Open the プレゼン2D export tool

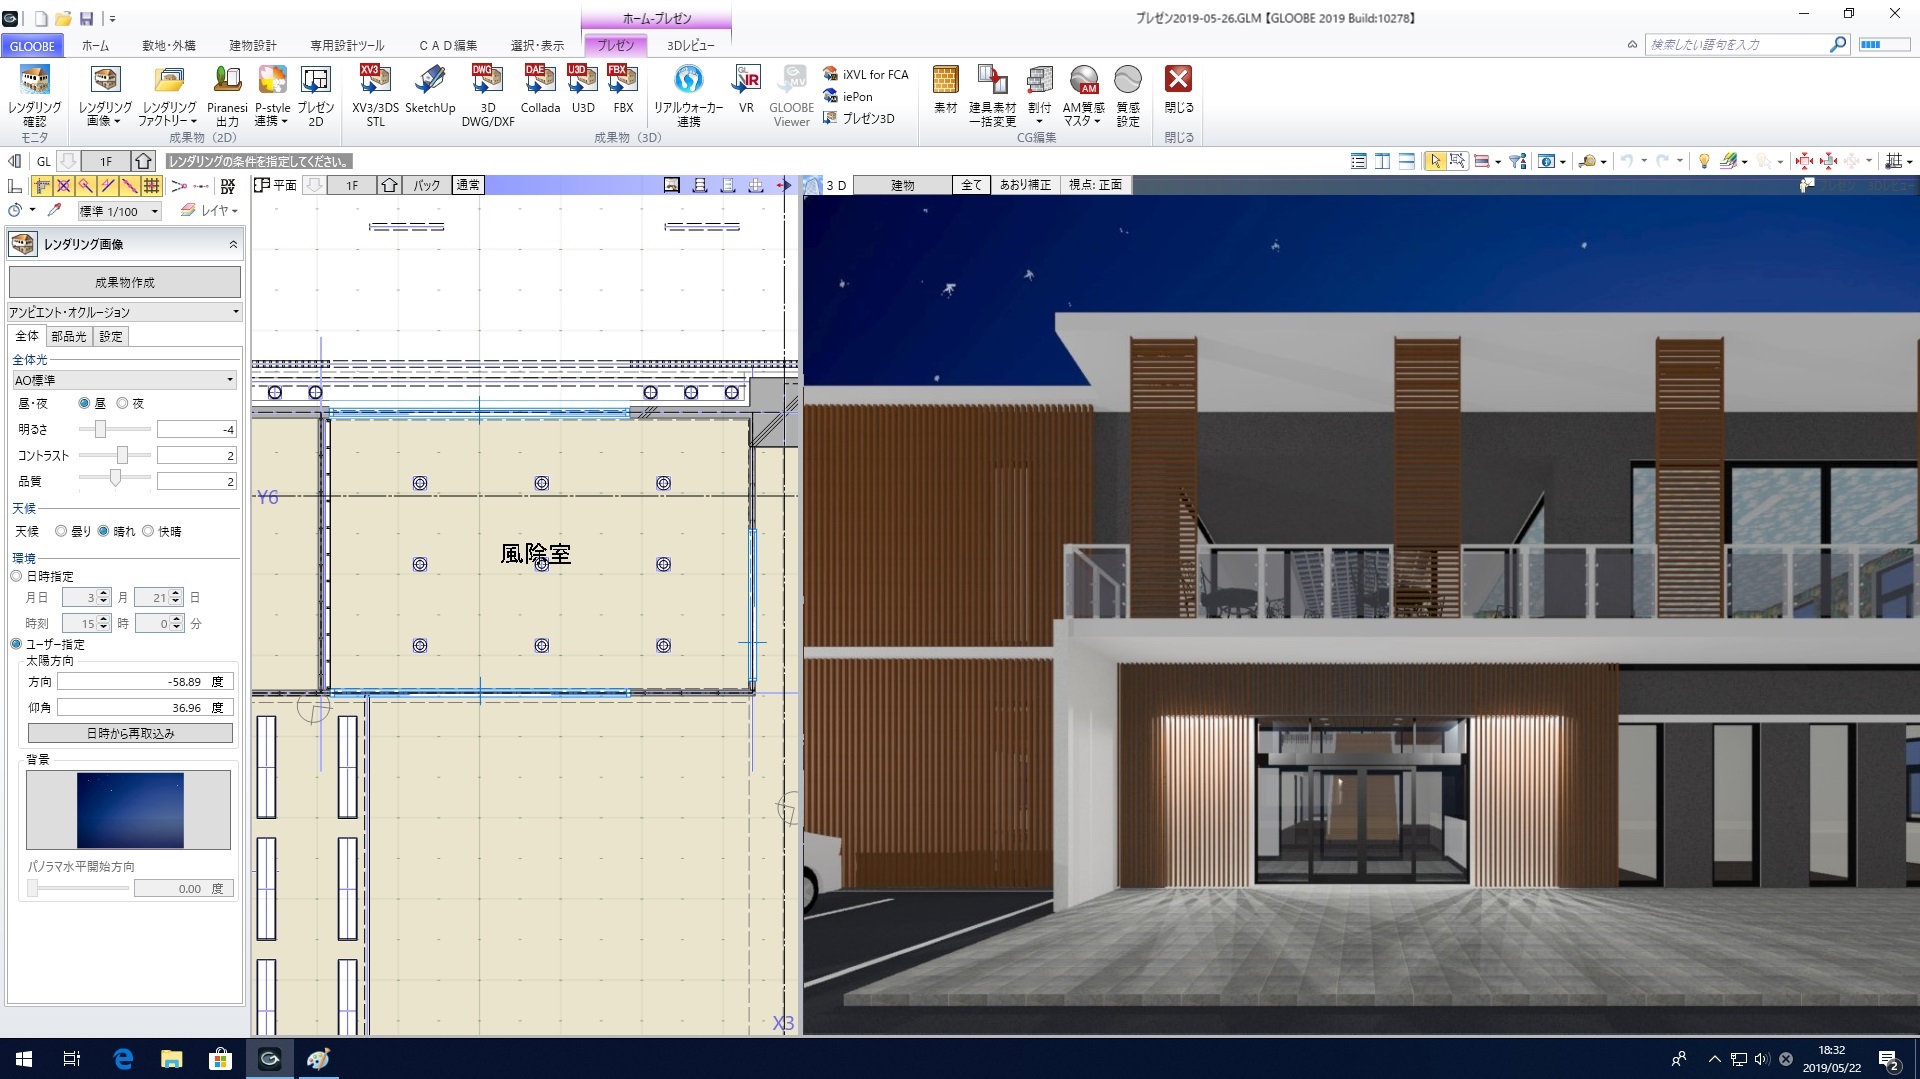(x=315, y=96)
